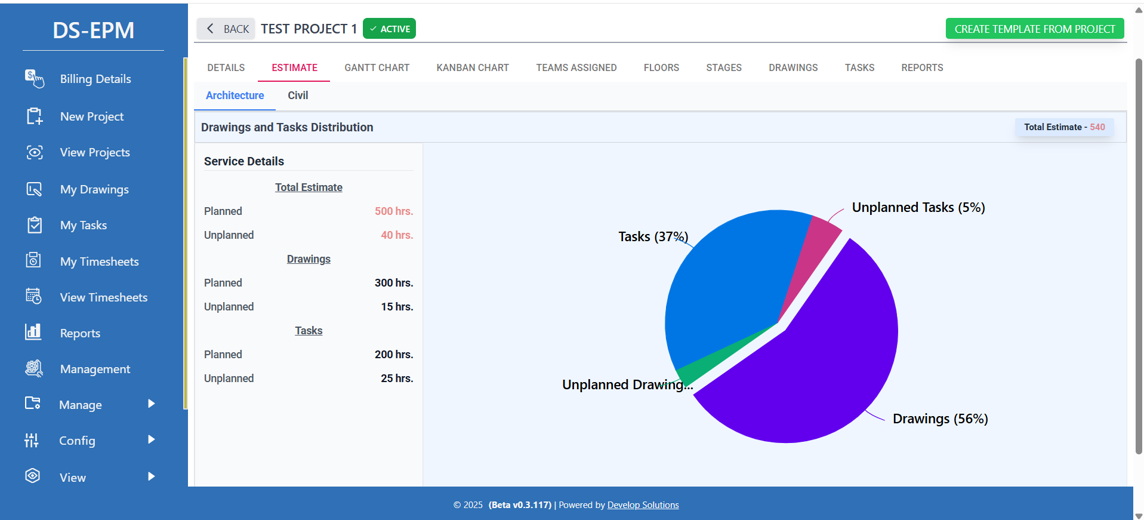Viewport: 1144px width, 520px height.
Task: Click the My Tasks checklist icon
Action: pos(34,225)
